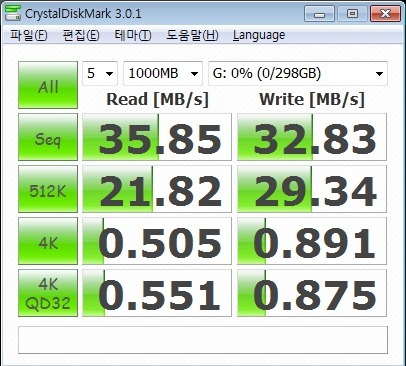Click the empty comment field at bottom
Screen dimensions: 406x366
click(x=203, y=340)
